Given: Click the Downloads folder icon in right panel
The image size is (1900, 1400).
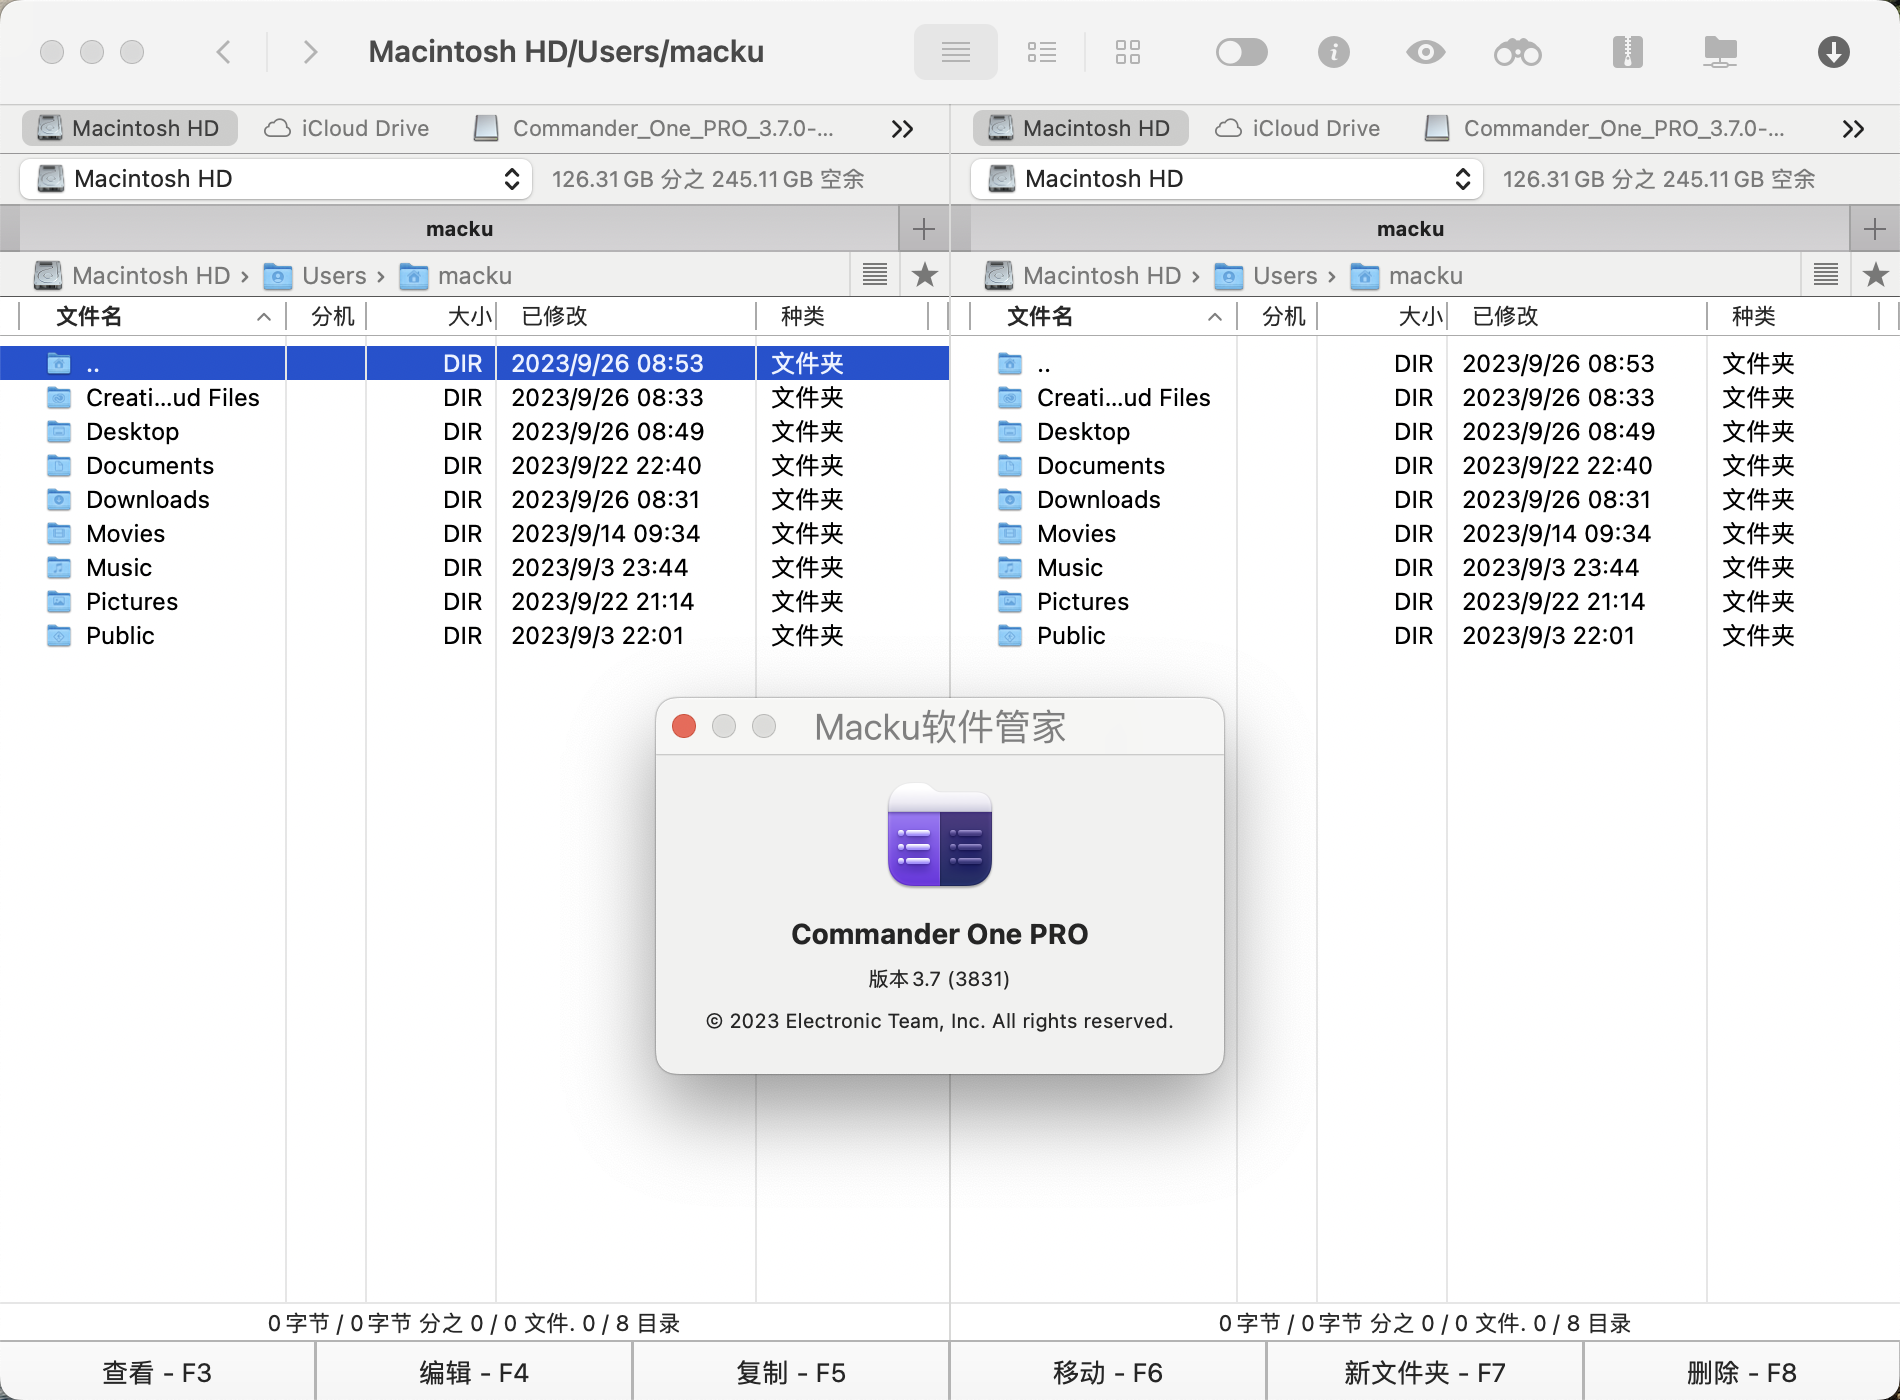Looking at the screenshot, I should [x=1011, y=500].
